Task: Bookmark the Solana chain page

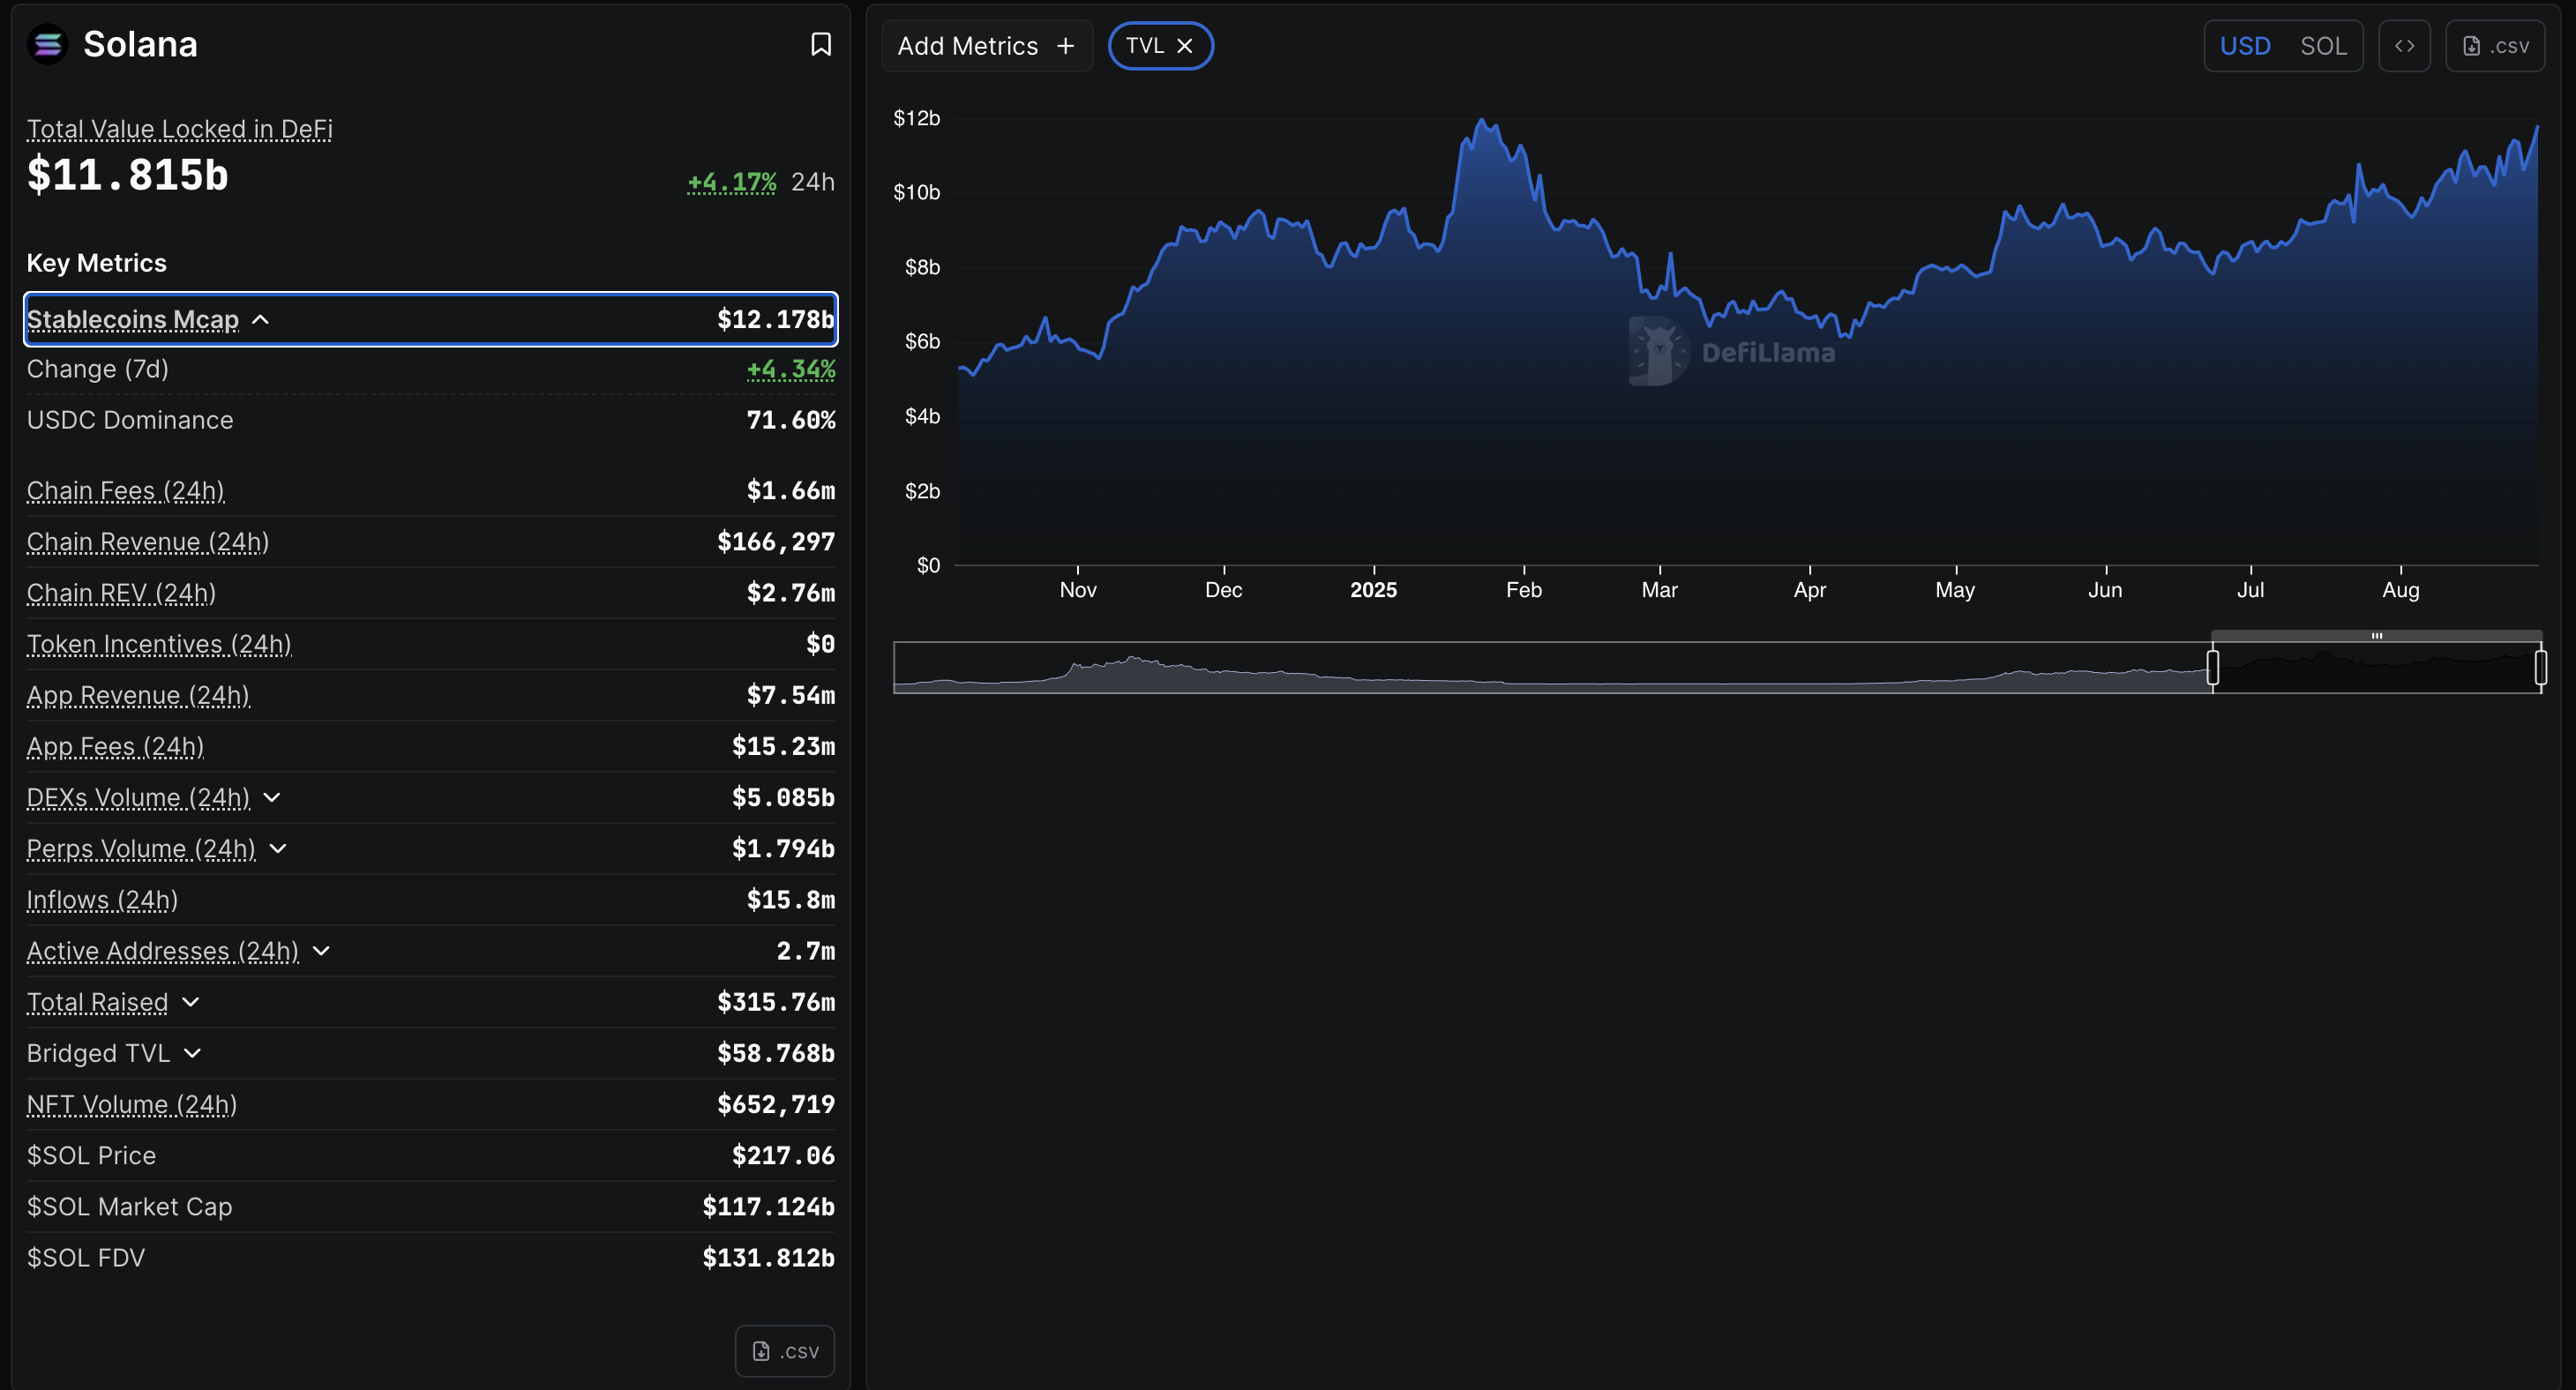Action: point(820,44)
